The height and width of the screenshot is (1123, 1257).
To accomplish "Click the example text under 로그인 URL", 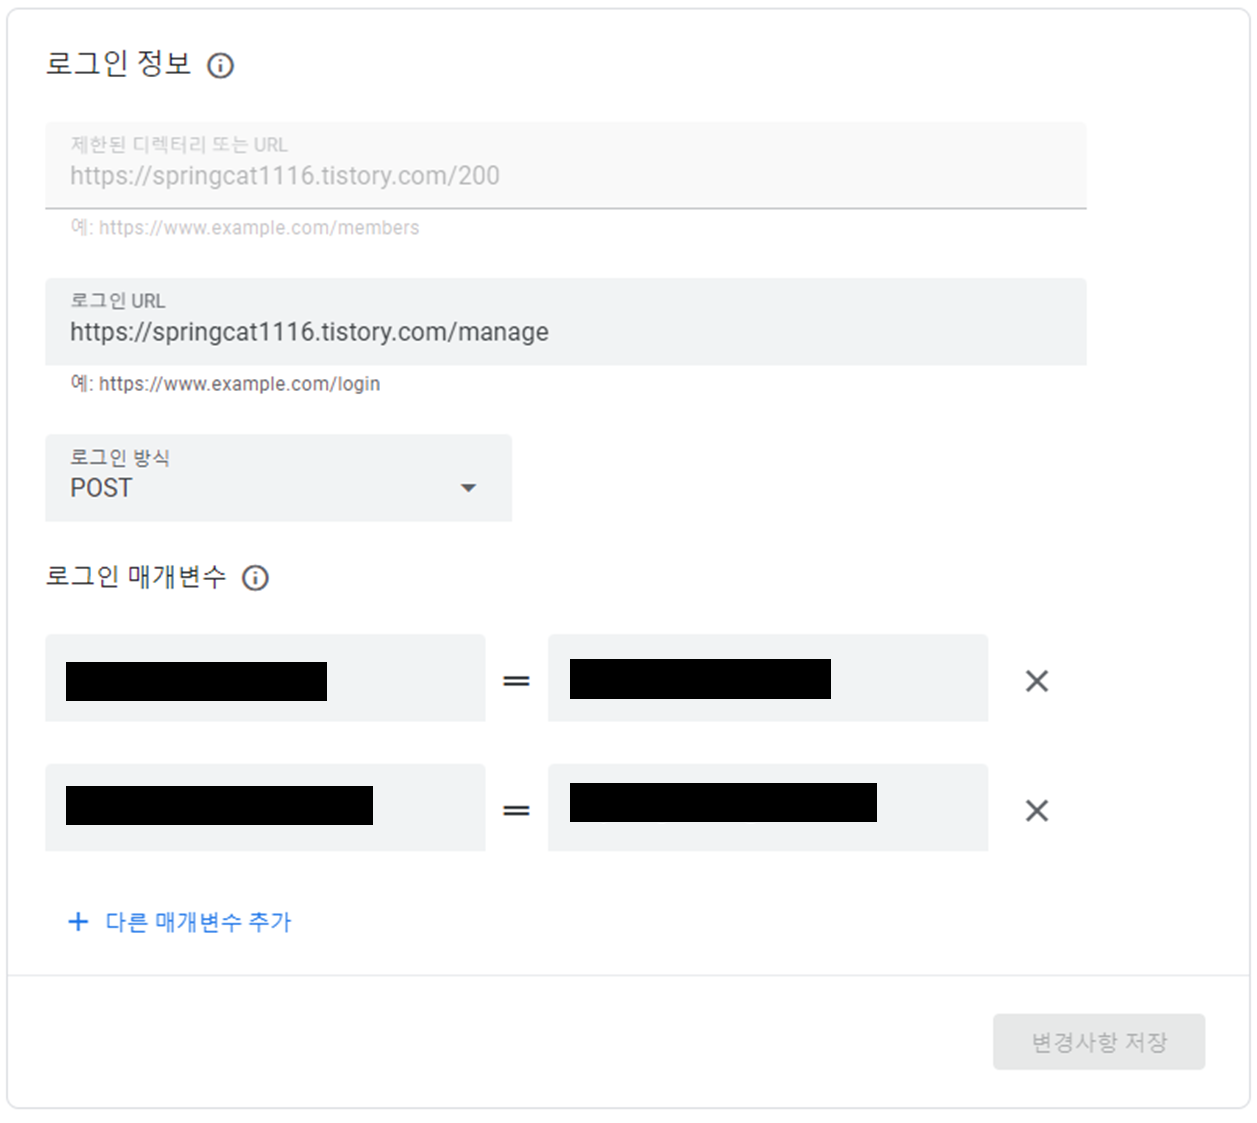I will [x=223, y=384].
